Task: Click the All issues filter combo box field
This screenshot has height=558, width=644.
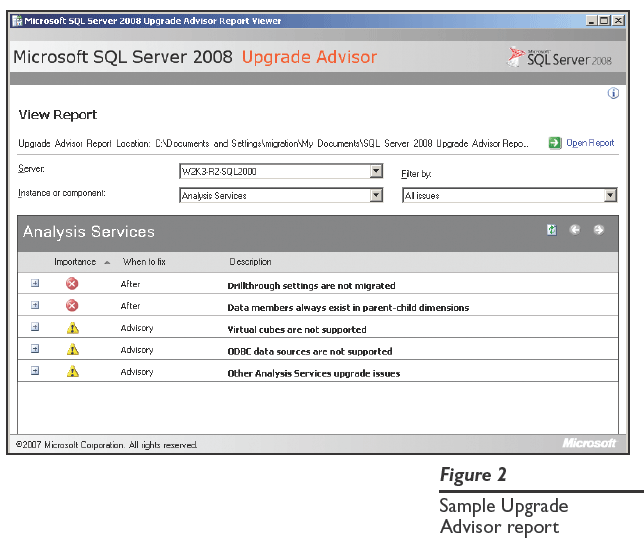Action: (x=510, y=195)
